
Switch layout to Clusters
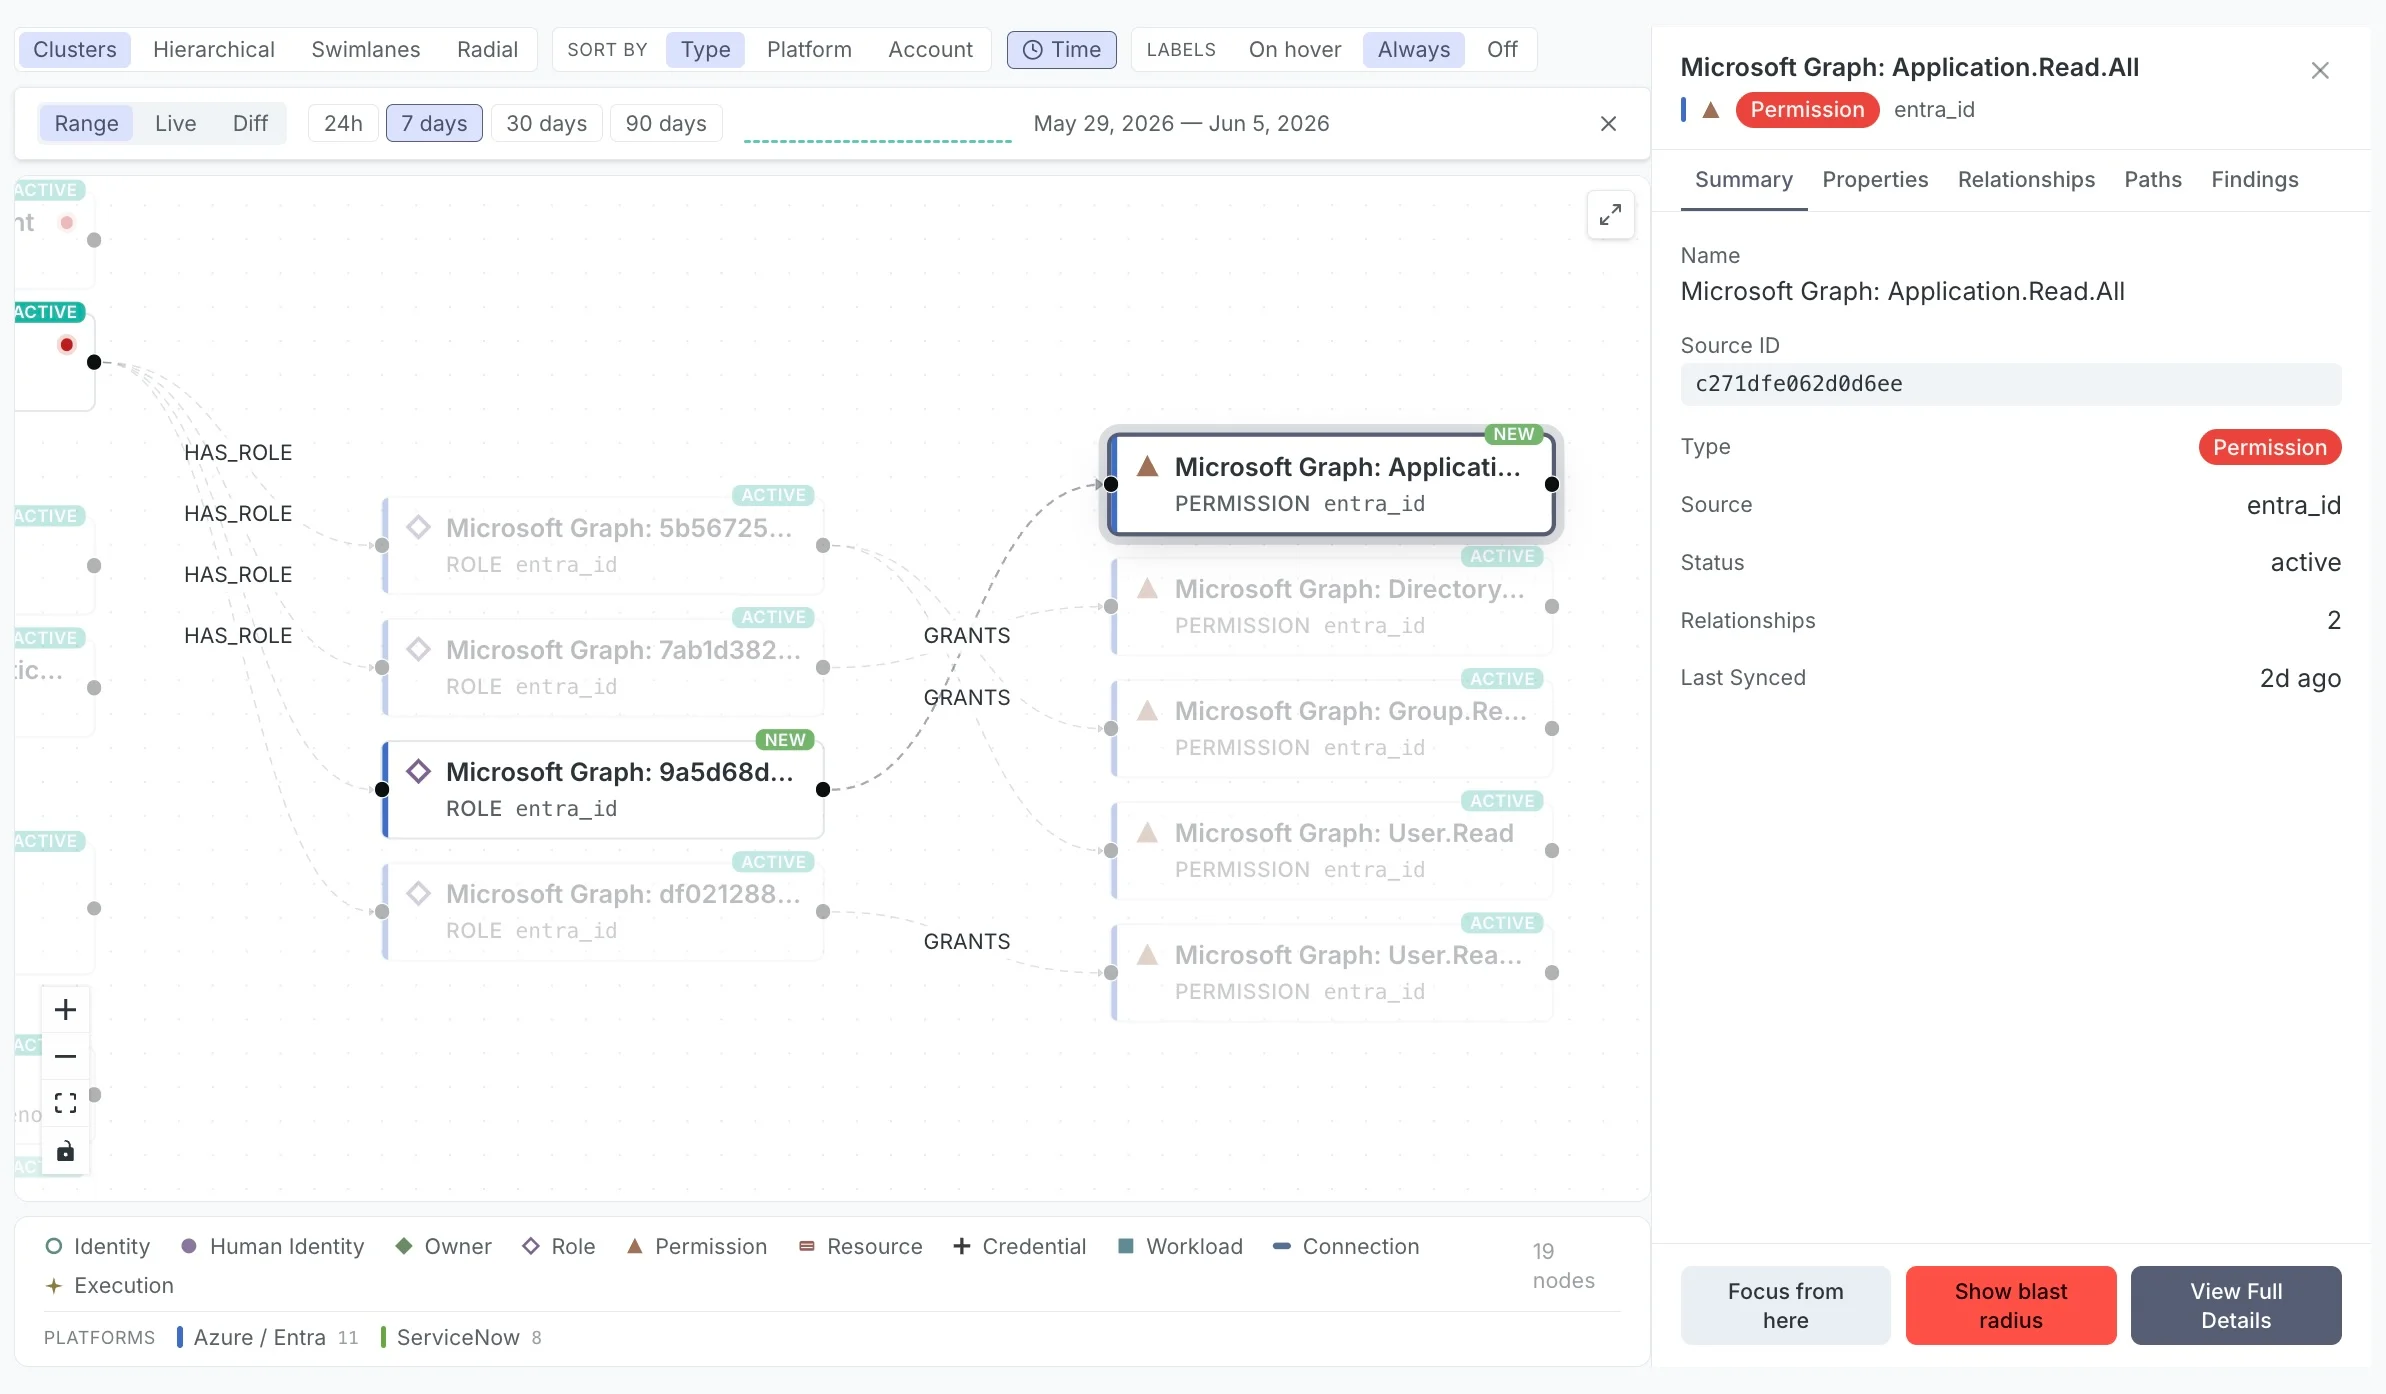point(75,50)
